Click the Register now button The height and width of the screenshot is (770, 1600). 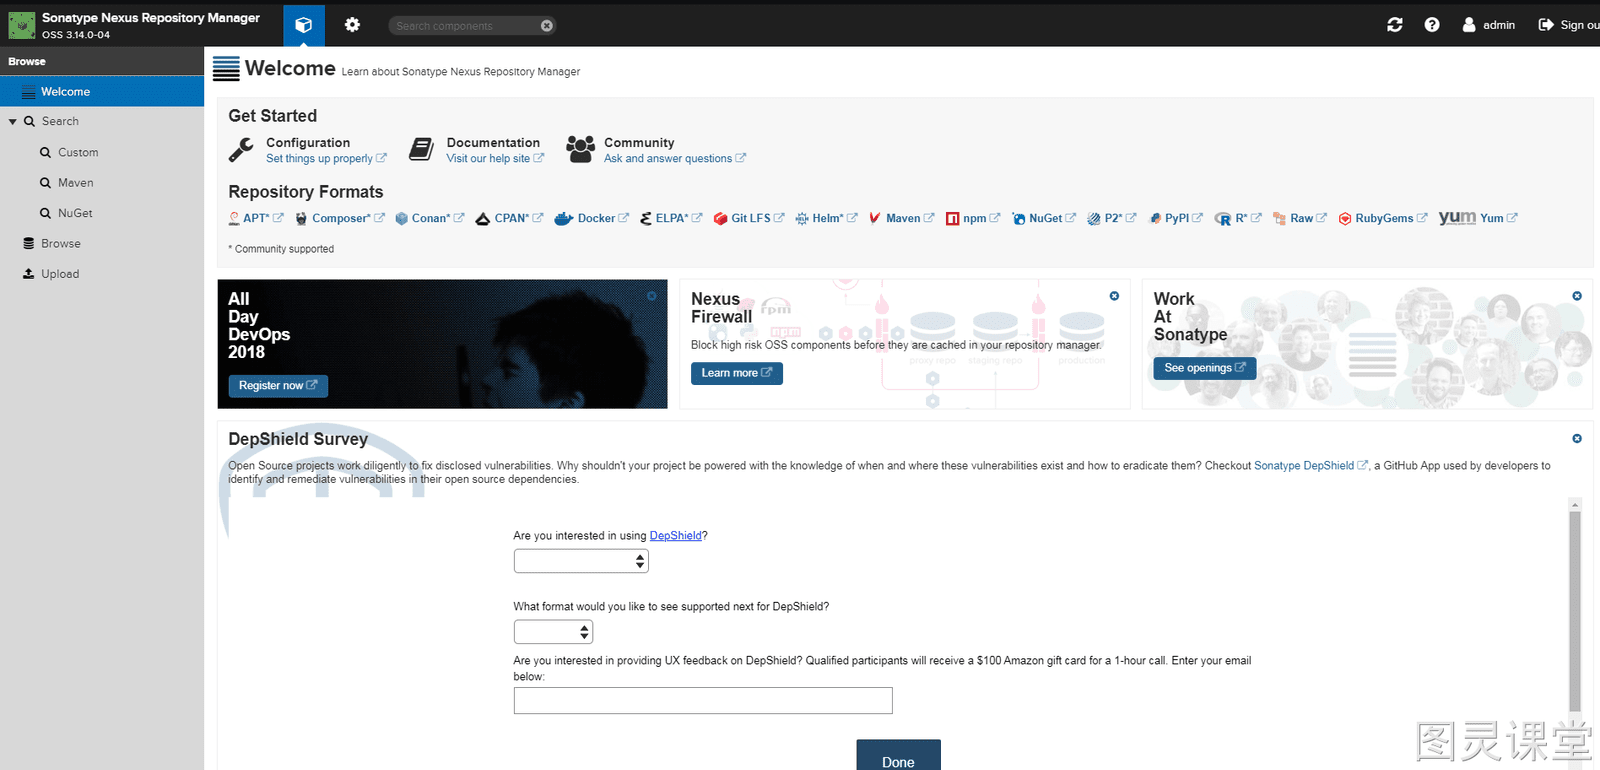coord(278,386)
